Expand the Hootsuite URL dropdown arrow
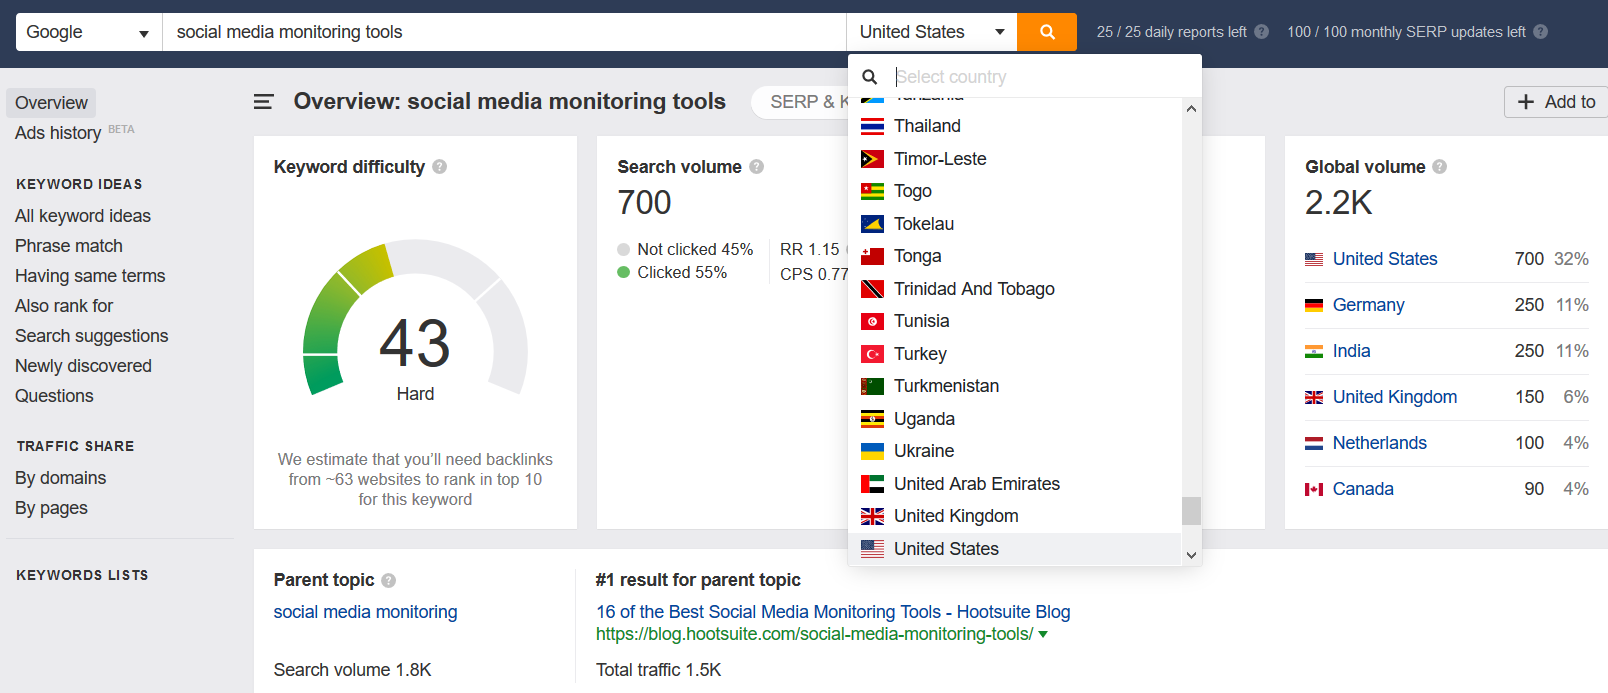This screenshot has height=693, width=1608. [x=1041, y=633]
